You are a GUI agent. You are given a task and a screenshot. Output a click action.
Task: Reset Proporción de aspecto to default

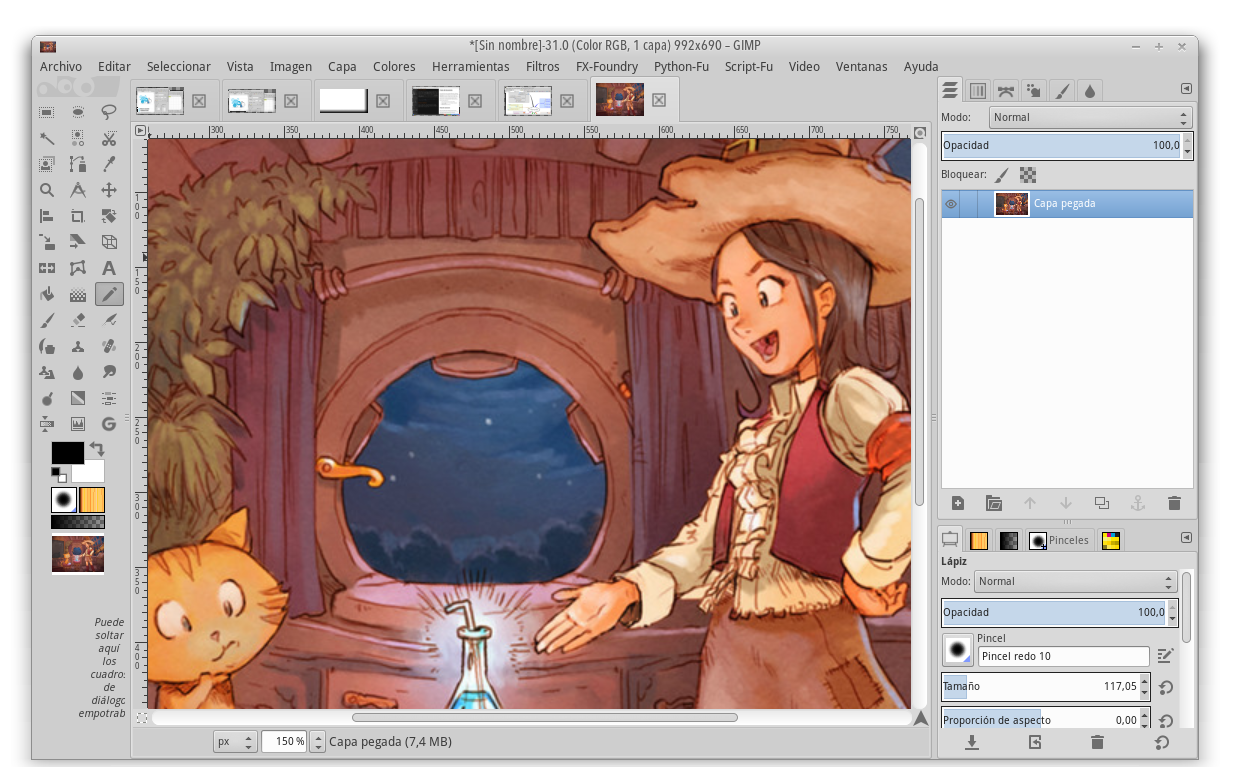coord(1165,720)
